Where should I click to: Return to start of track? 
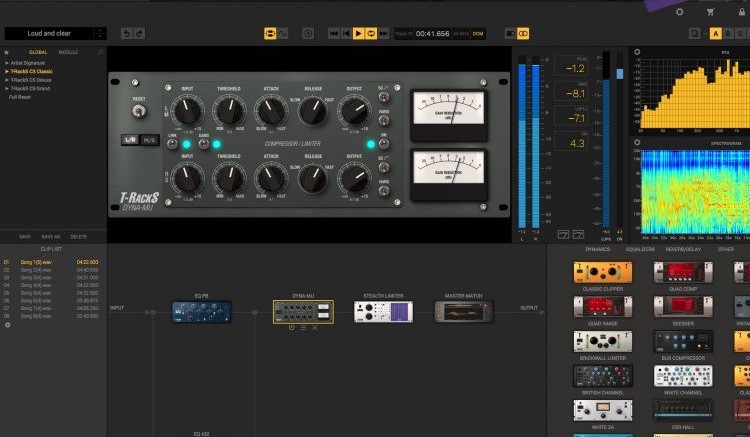[346, 33]
